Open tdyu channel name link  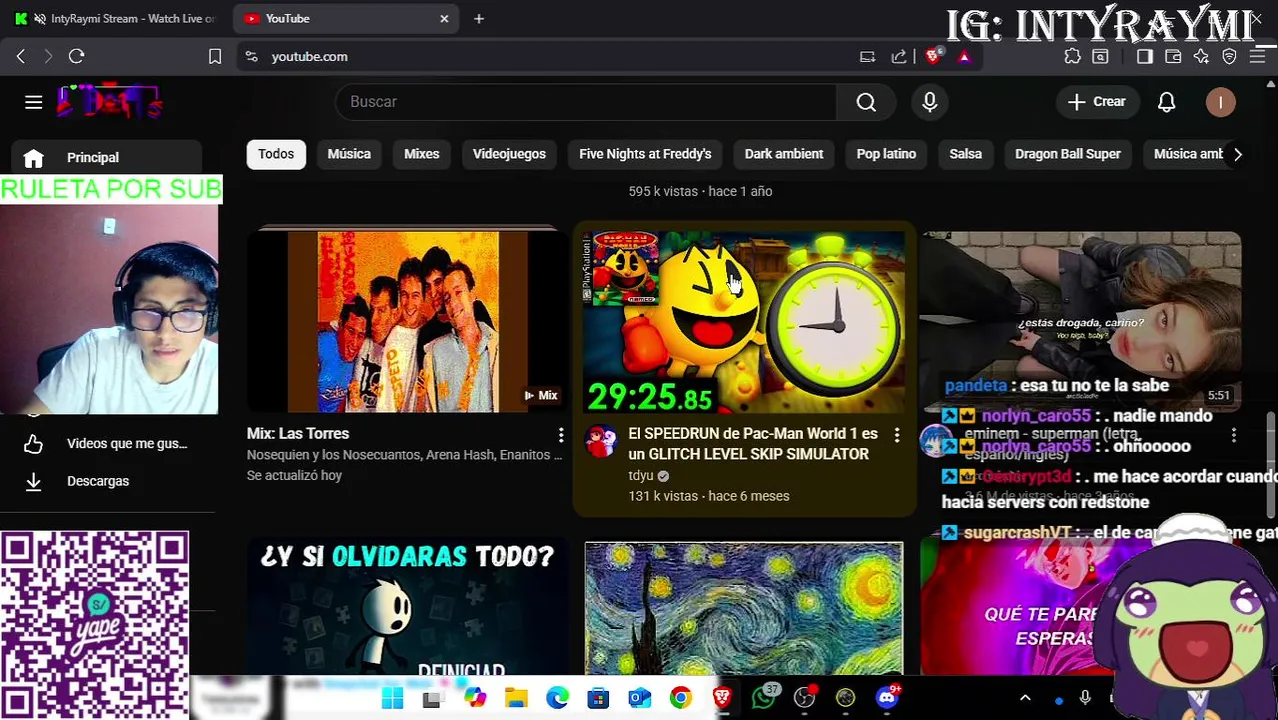pyautogui.click(x=640, y=476)
